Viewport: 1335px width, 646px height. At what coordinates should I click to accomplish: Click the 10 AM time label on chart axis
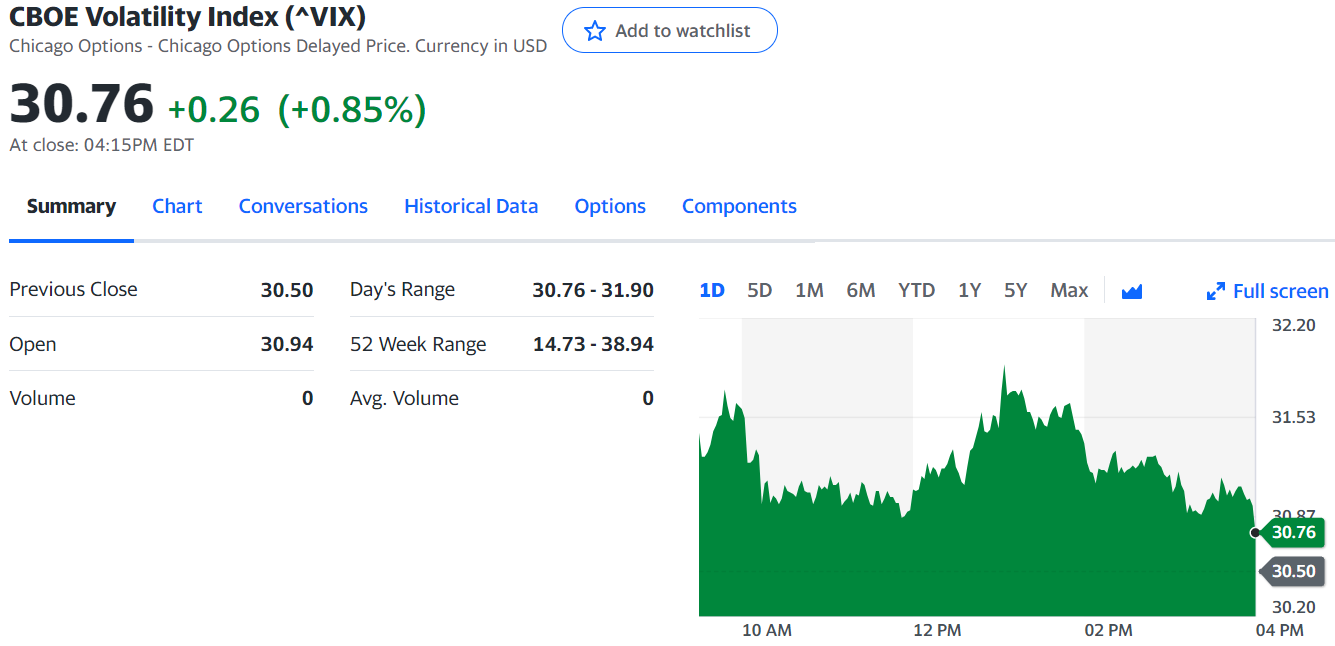pos(767,630)
